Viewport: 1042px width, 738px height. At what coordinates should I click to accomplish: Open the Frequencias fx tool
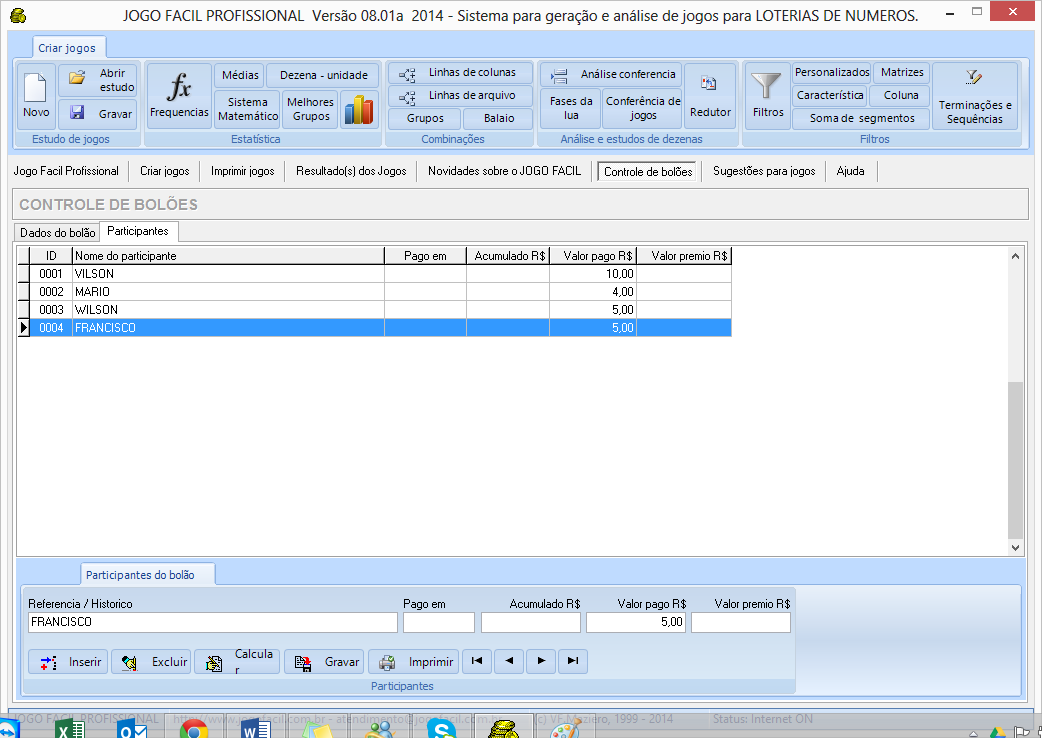179,96
